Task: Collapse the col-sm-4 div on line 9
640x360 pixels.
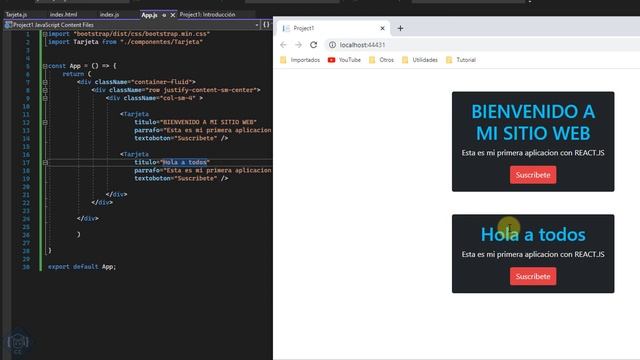Action: [45, 98]
